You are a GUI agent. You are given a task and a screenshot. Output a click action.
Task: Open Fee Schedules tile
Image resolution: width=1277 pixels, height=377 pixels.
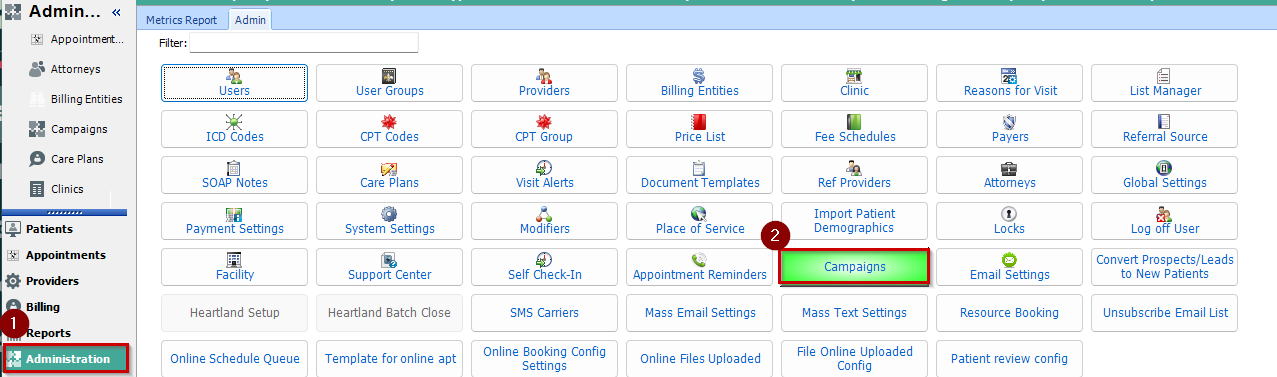click(x=855, y=129)
